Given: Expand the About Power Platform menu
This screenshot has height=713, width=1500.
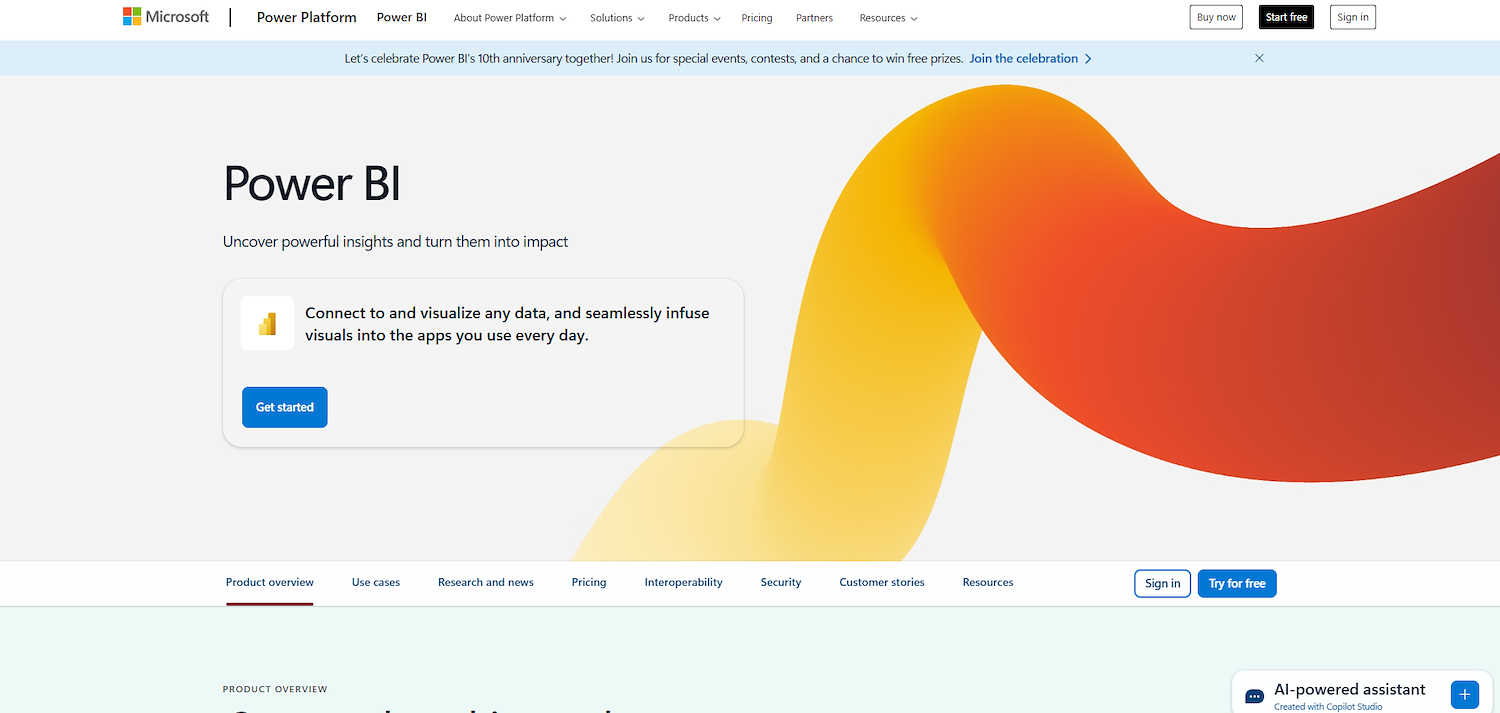Looking at the screenshot, I should pyautogui.click(x=510, y=18).
